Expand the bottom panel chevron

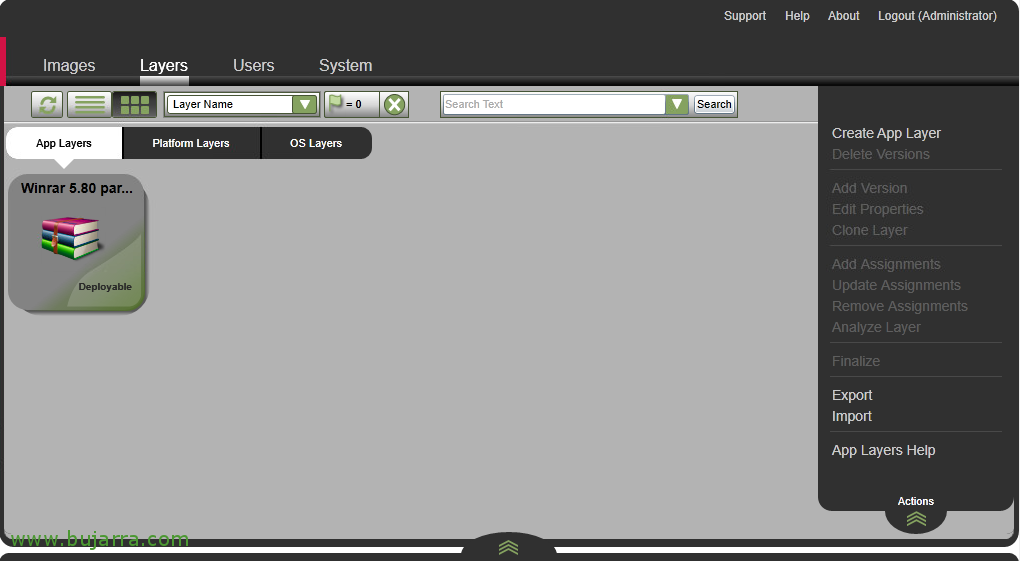click(509, 547)
